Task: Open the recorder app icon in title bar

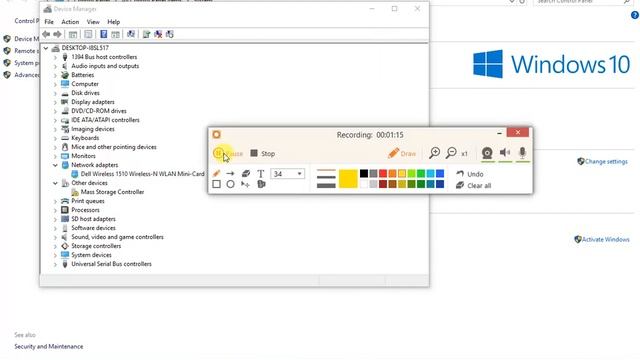Action: [x=216, y=134]
